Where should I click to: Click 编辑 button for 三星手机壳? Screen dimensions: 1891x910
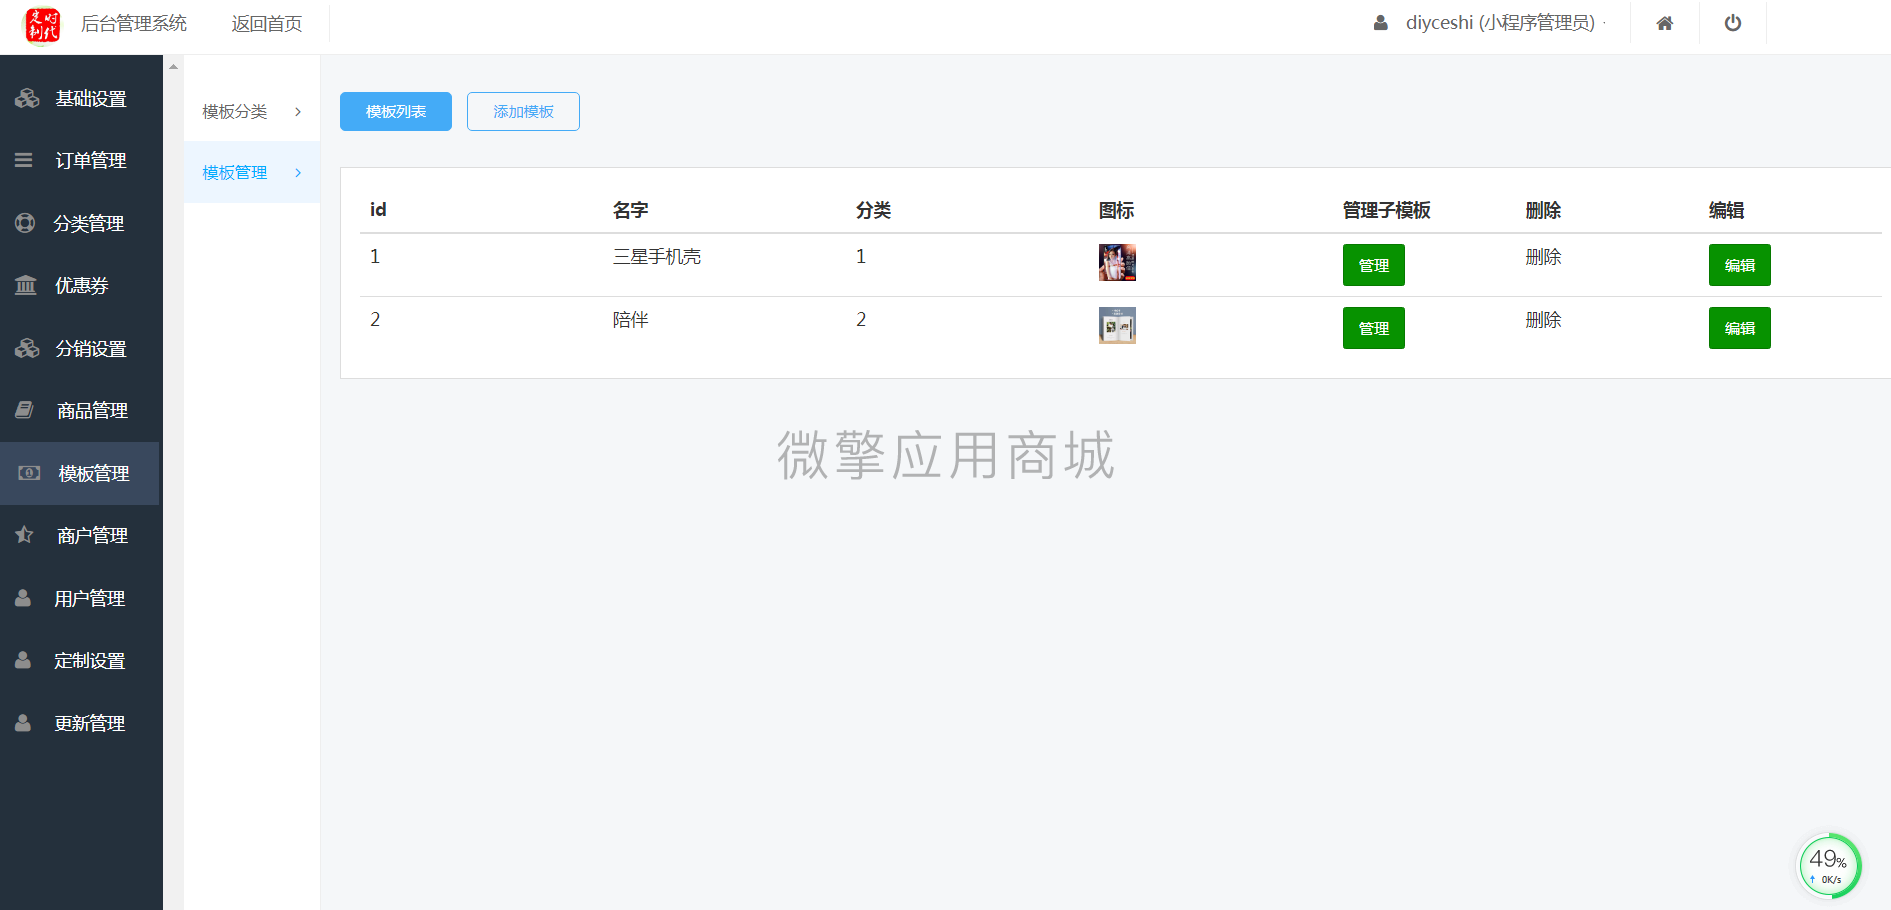click(x=1740, y=265)
